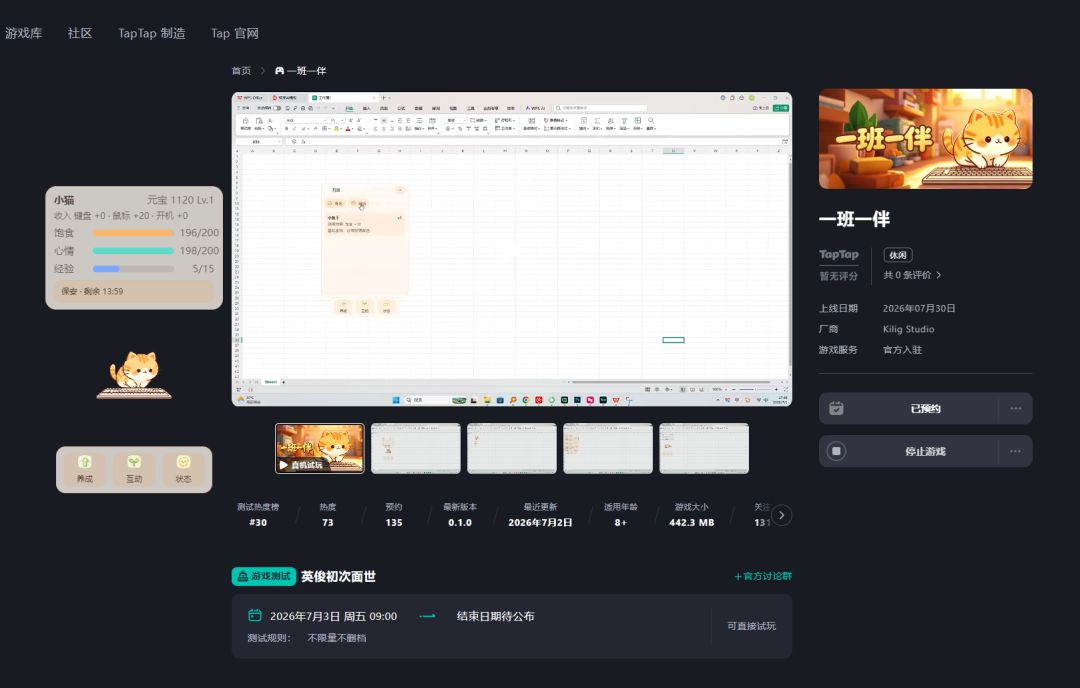Viewport: 1080px width, 688px height.
Task: Select the Sheet1 tab in the preview spreadsheet
Action: [271, 382]
